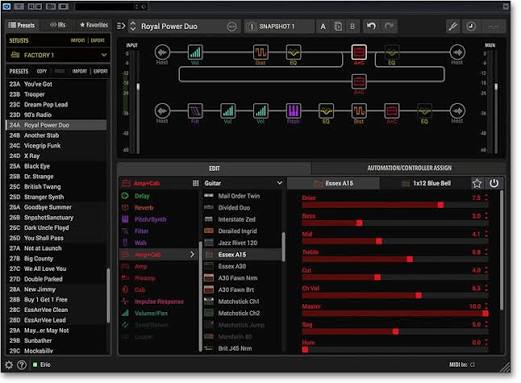Viewport: 521px width, 383px height.
Task: Adjust the Drive slider handle
Action: [x=441, y=205]
